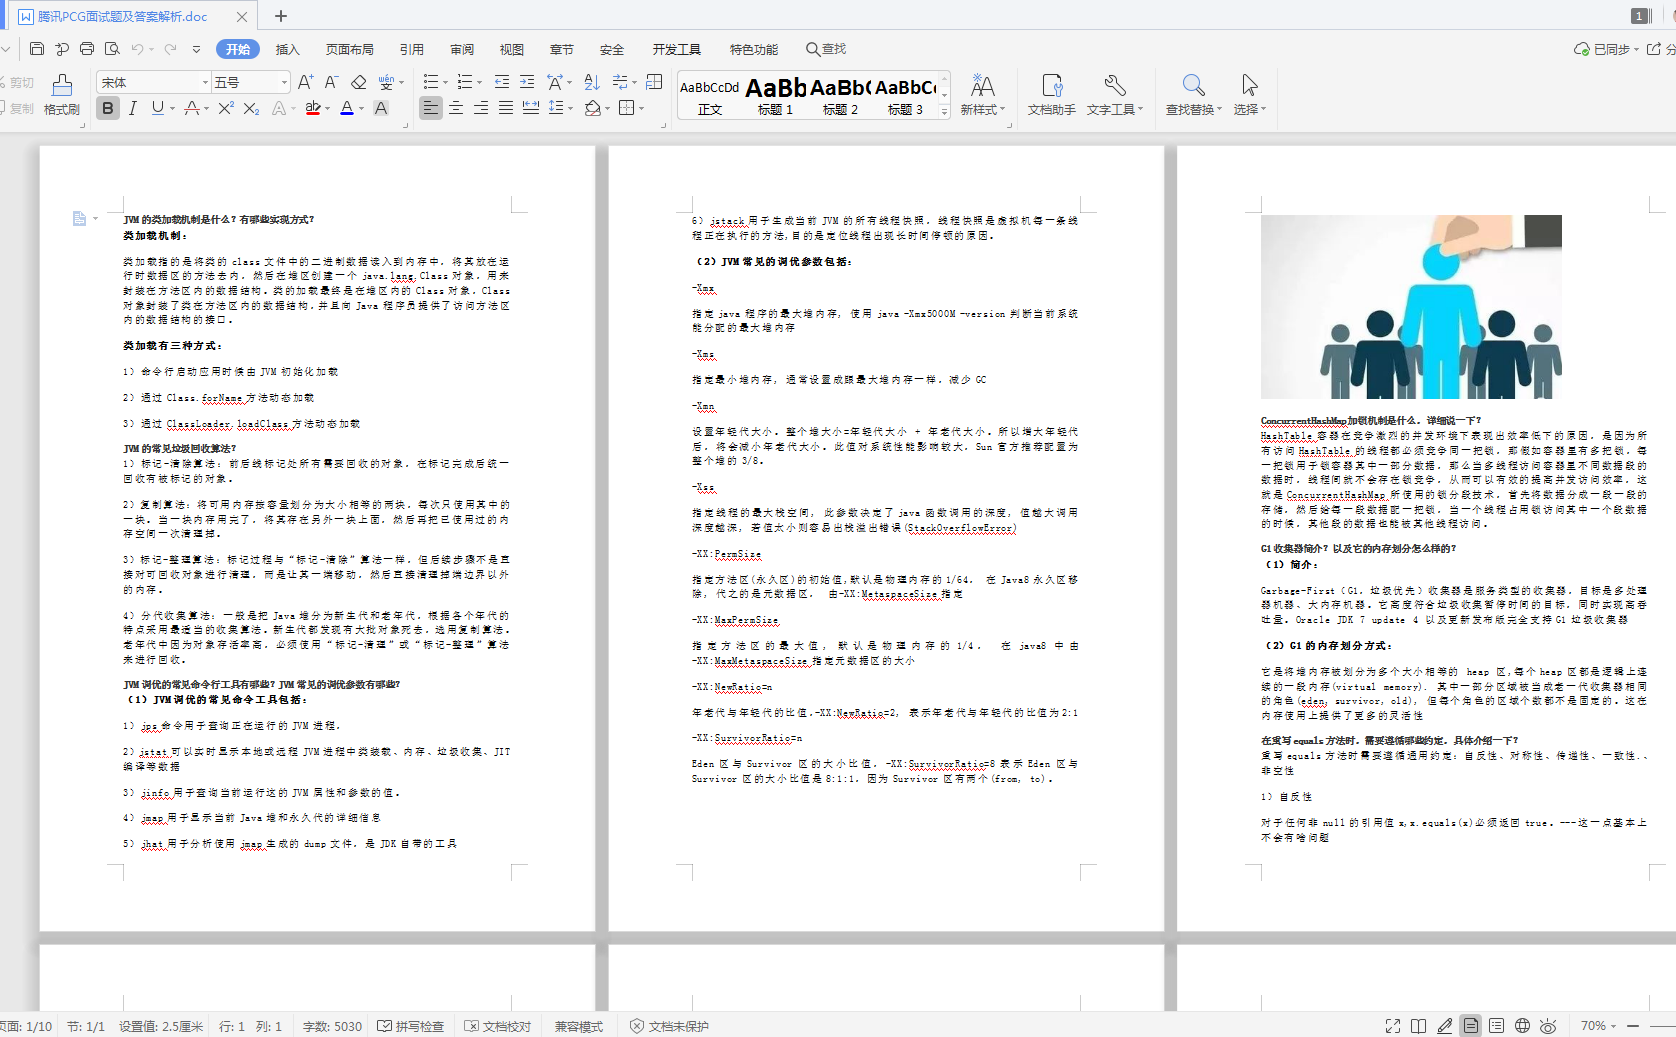
Task: Switch to full screen view in status bar
Action: tap(1393, 1026)
